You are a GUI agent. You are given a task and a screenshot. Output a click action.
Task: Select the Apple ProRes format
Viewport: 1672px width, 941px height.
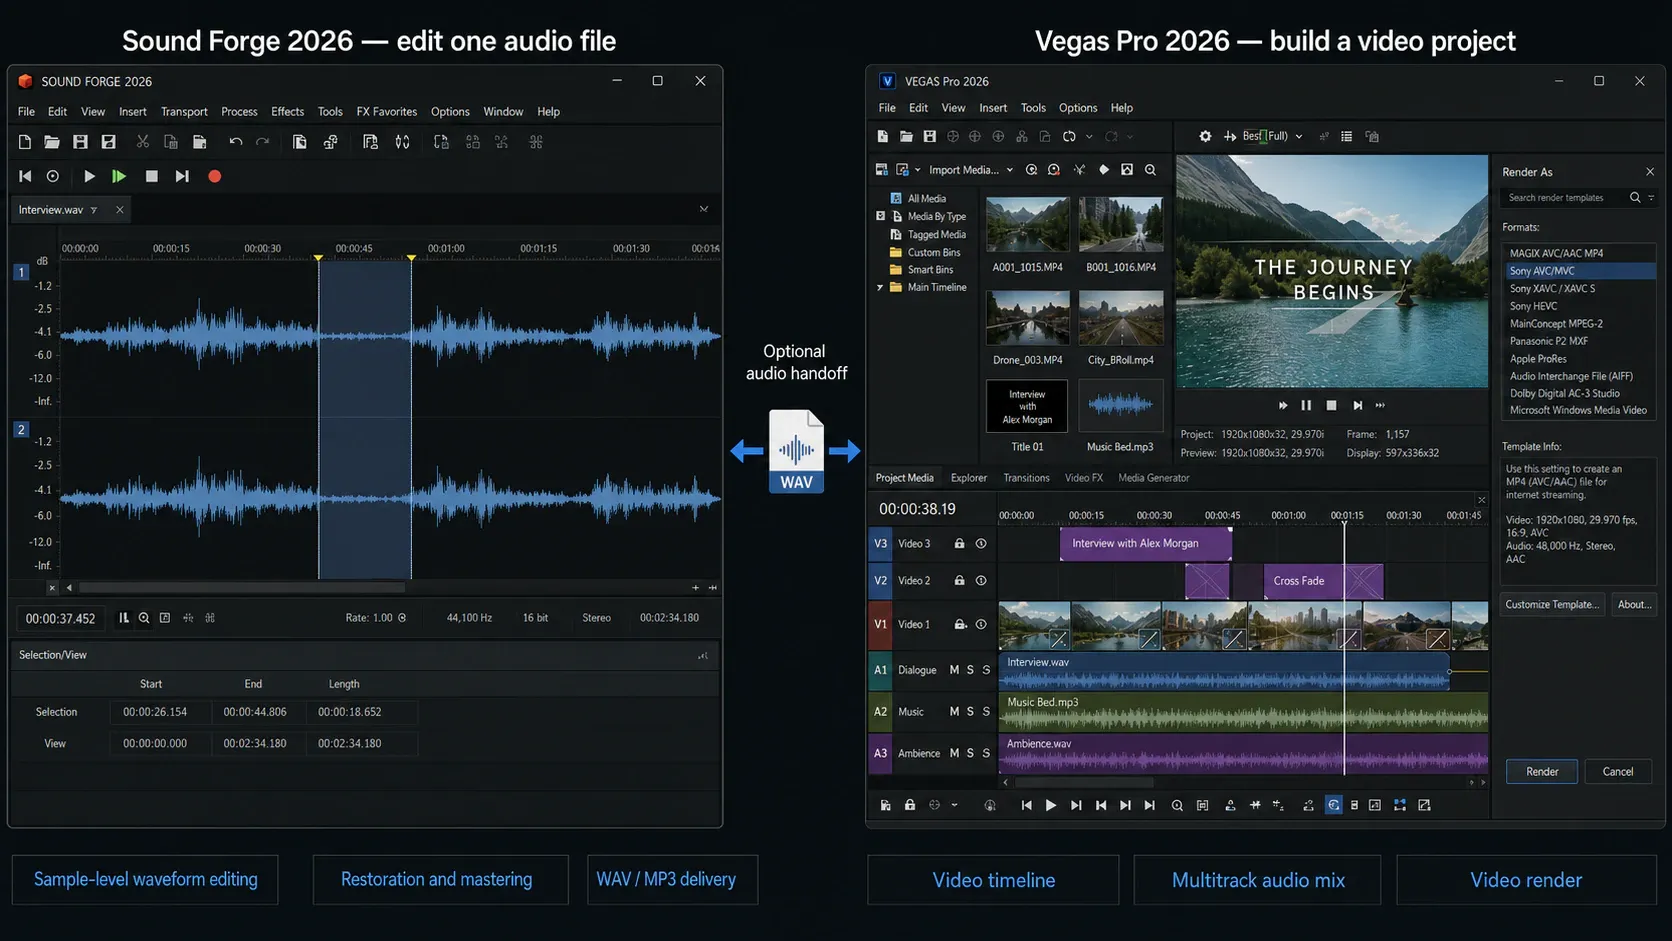[1580, 359]
